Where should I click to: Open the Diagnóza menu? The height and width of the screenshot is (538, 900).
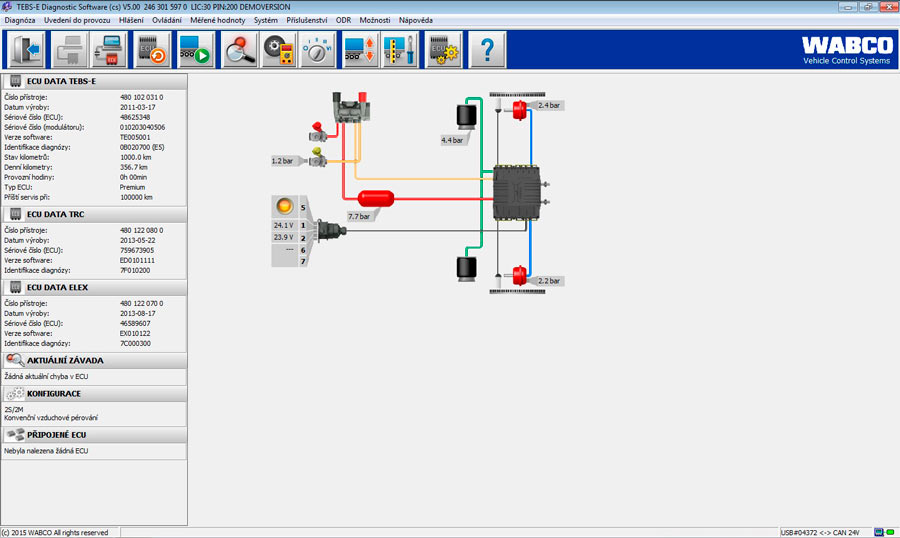pos(20,20)
